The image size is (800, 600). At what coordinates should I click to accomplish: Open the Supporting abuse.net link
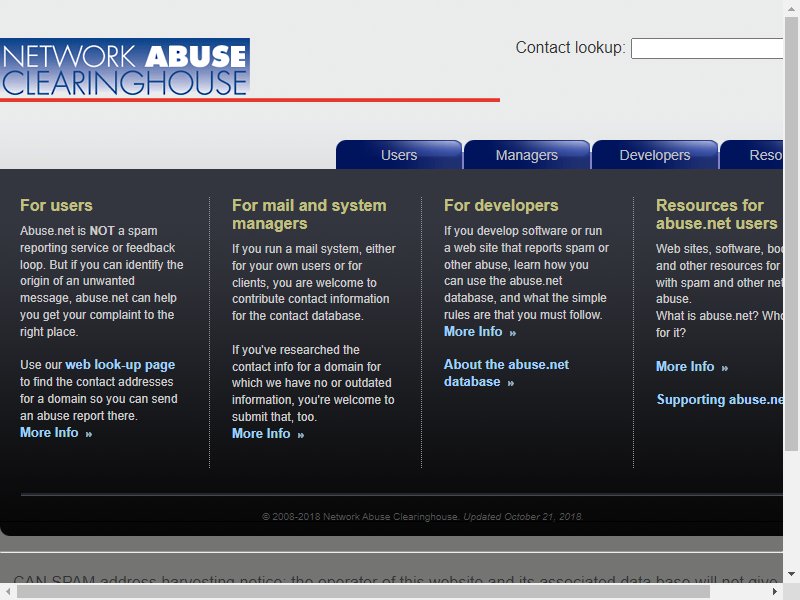coord(719,399)
